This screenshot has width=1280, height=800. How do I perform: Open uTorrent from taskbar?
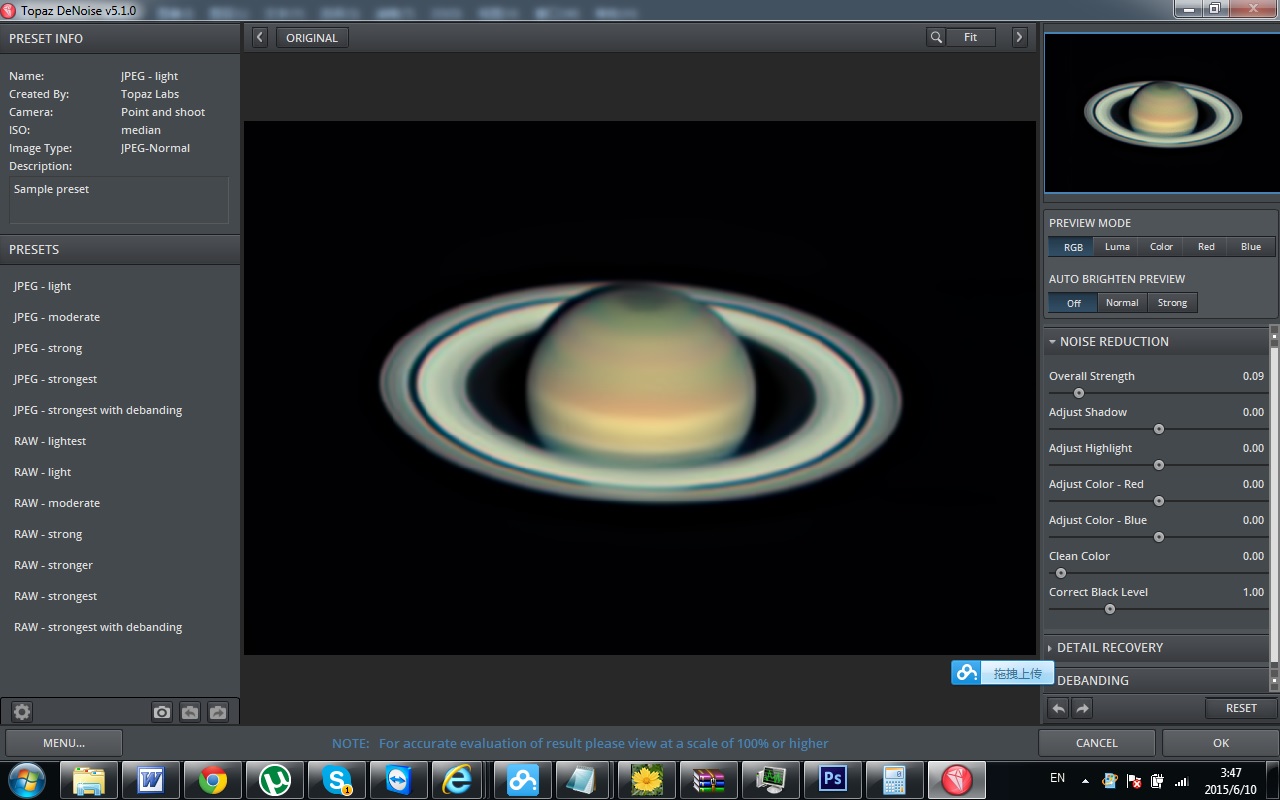(x=274, y=779)
